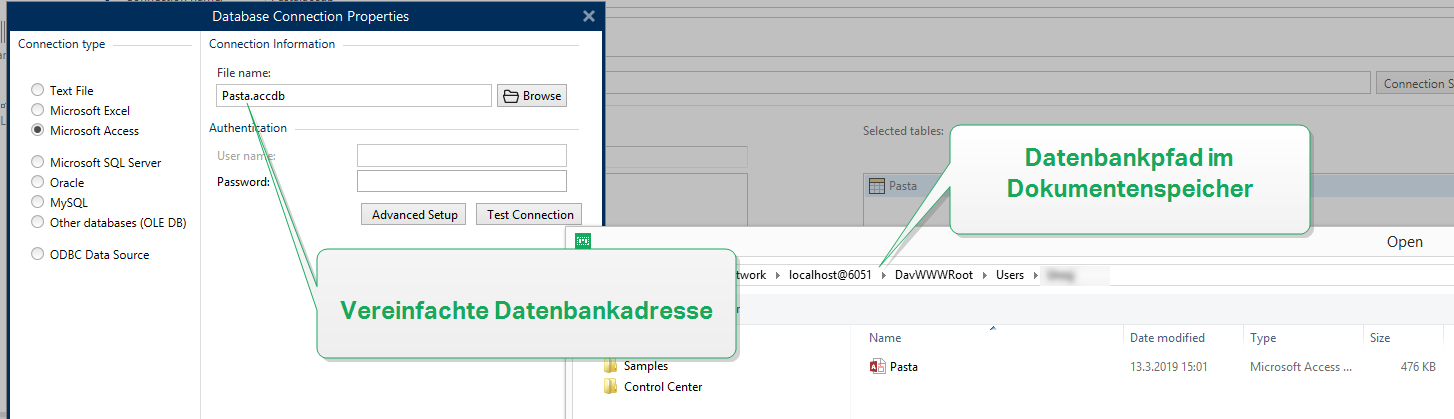
Task: Click the Access file icon beside Pasta
Action: (877, 366)
